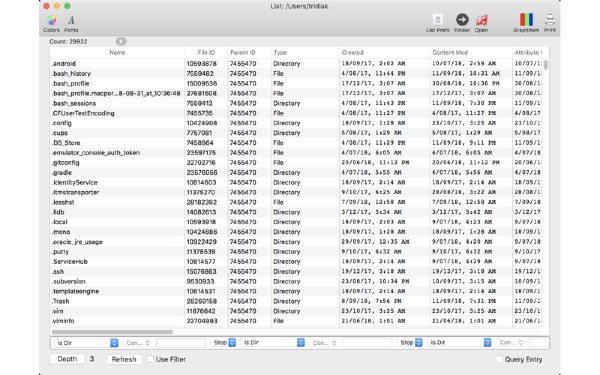Select the .cups directory row
600x375 pixels.
[x=297, y=133]
